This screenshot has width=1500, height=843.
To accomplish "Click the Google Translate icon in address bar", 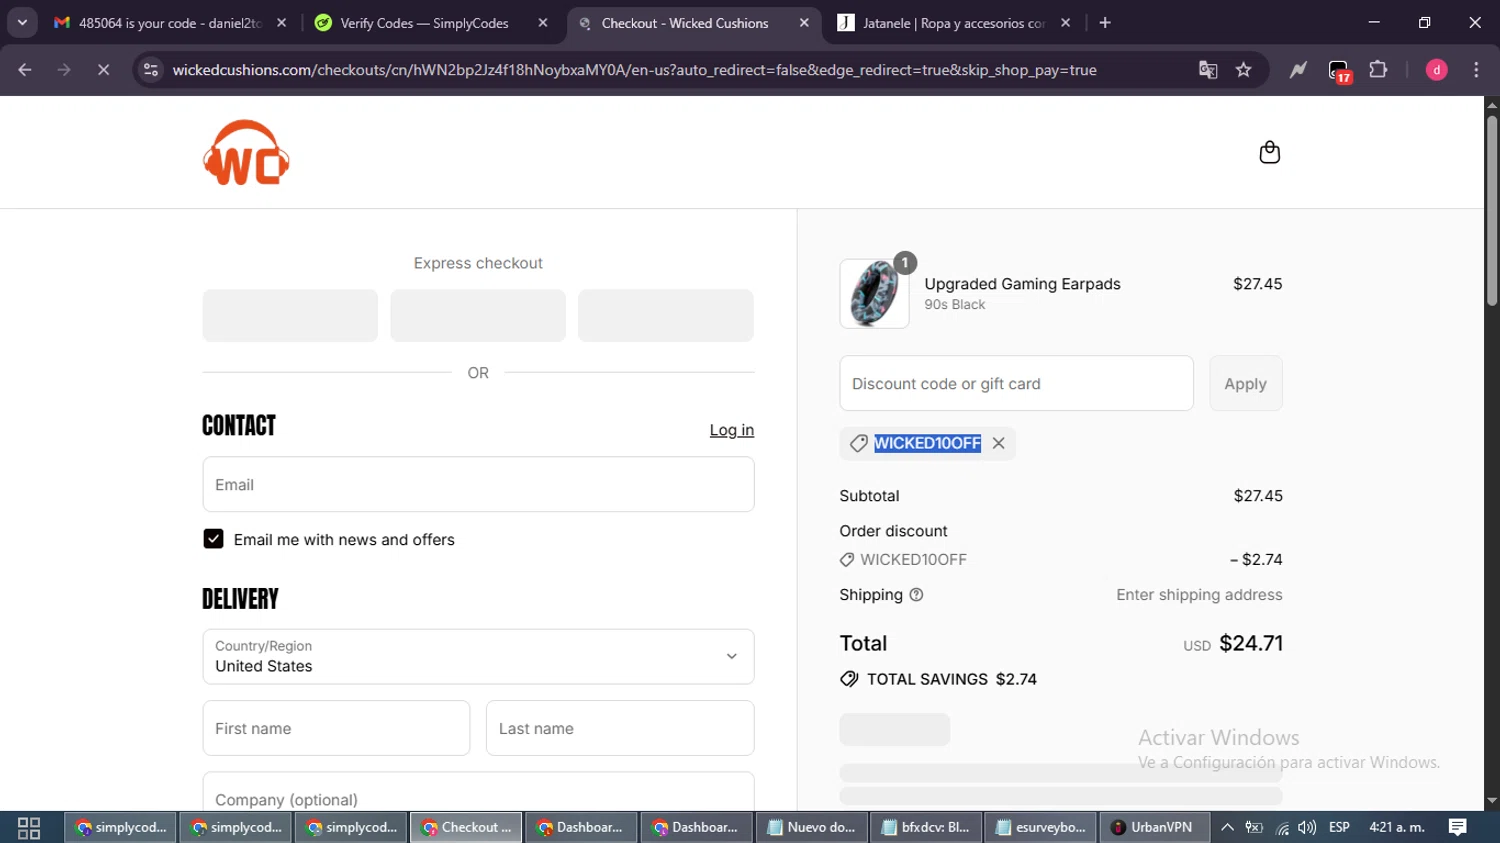I will pyautogui.click(x=1208, y=70).
